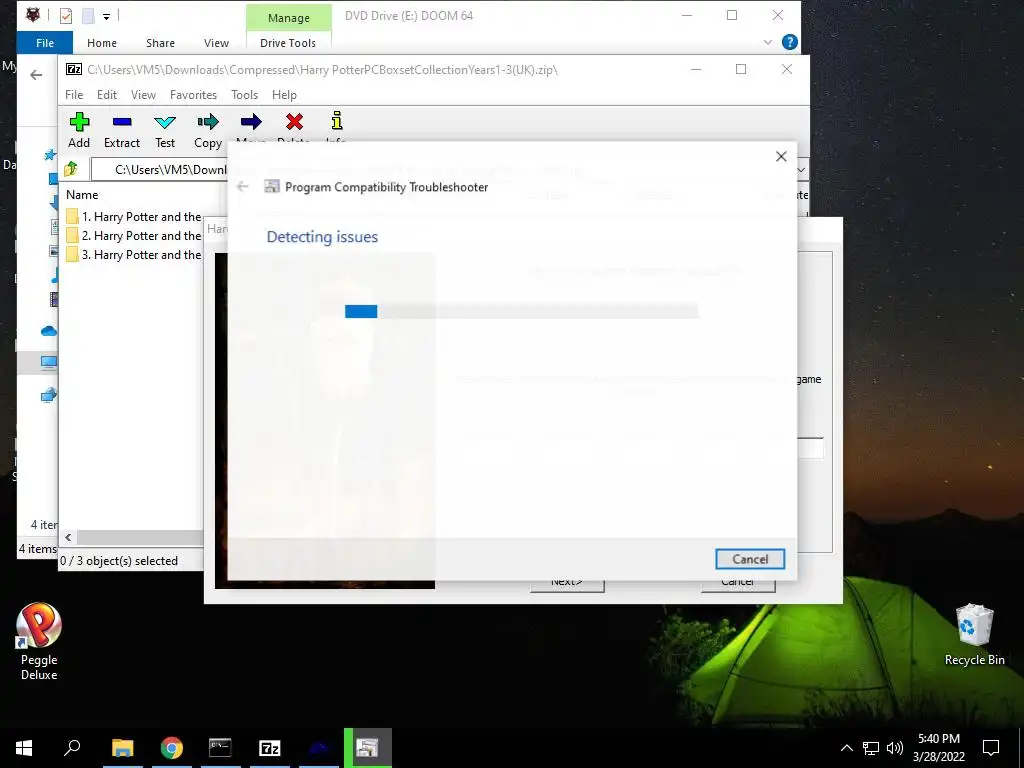The width and height of the screenshot is (1024, 768).
Task: Run the Test tool in 7-Zip
Action: click(x=165, y=130)
